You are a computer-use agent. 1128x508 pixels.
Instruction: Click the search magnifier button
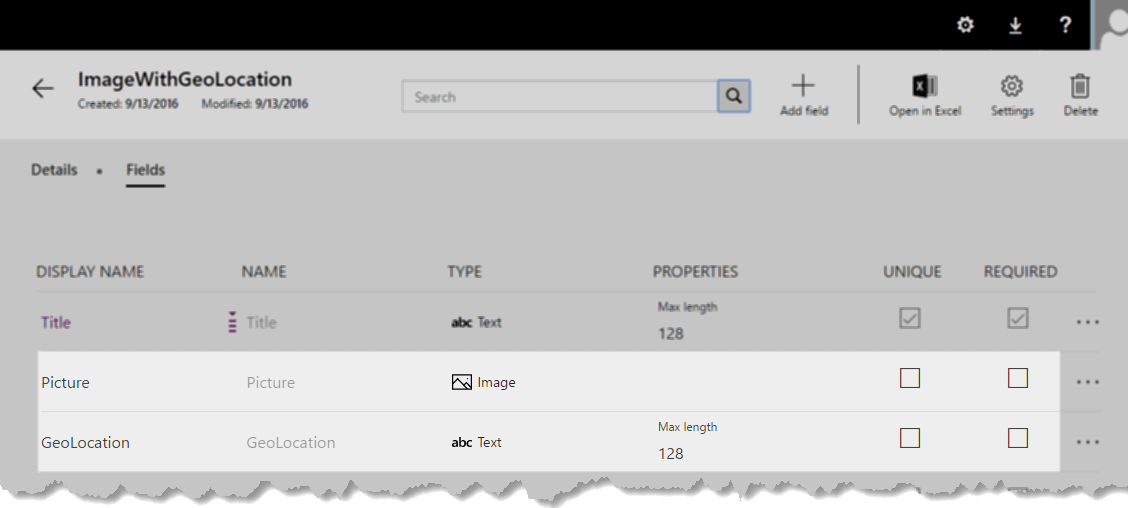pyautogui.click(x=733, y=97)
